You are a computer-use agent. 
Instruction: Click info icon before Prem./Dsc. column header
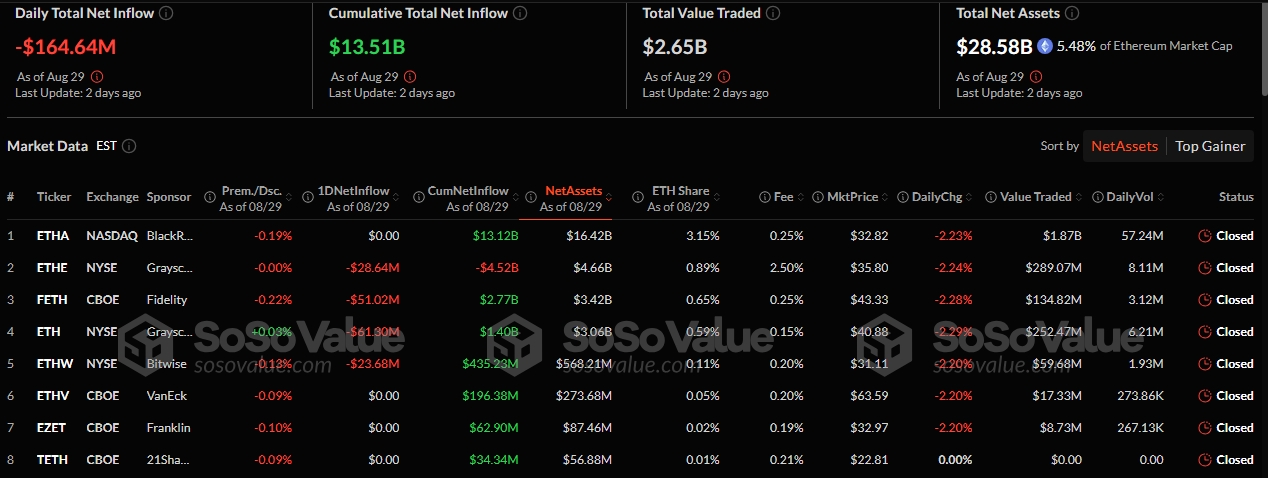coord(210,197)
